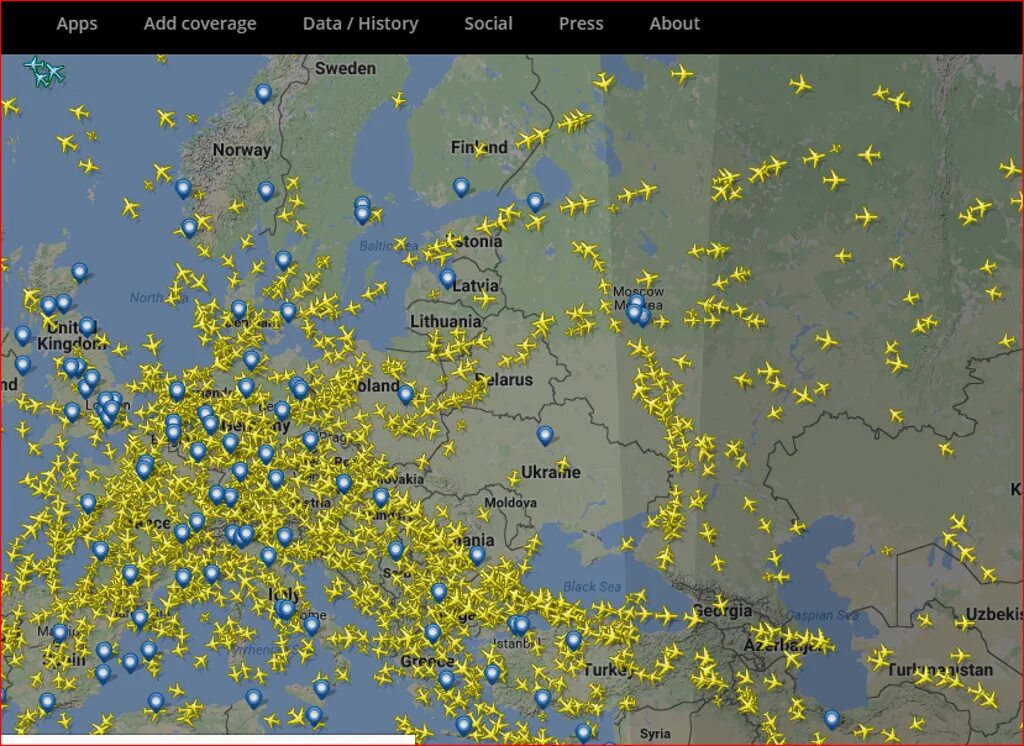
Task: Click the airport pin on Finland's south coast
Action: [461, 187]
